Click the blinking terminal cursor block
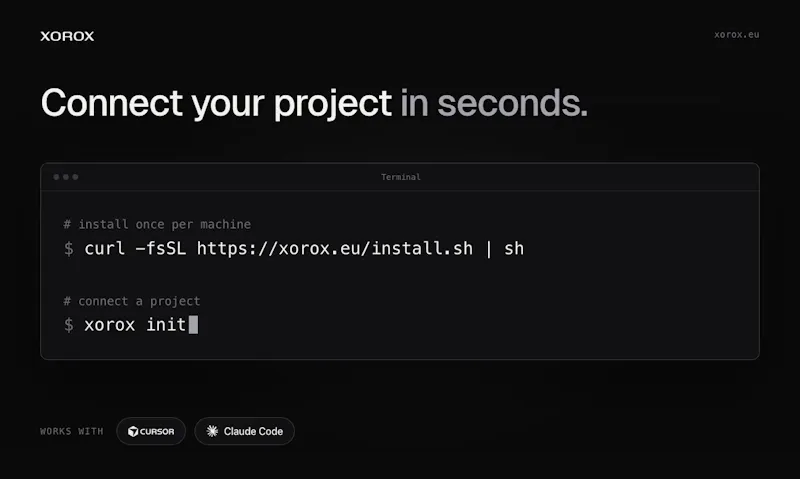Screen dimensions: 800x479 [193, 324]
